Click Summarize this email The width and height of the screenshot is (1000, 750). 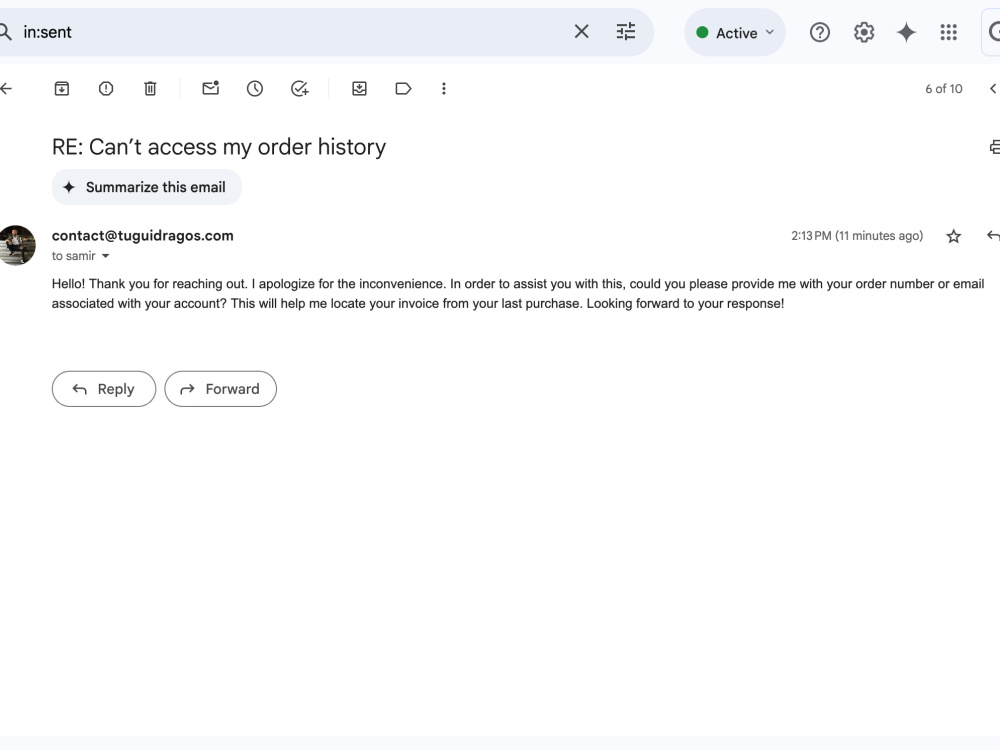(x=146, y=187)
